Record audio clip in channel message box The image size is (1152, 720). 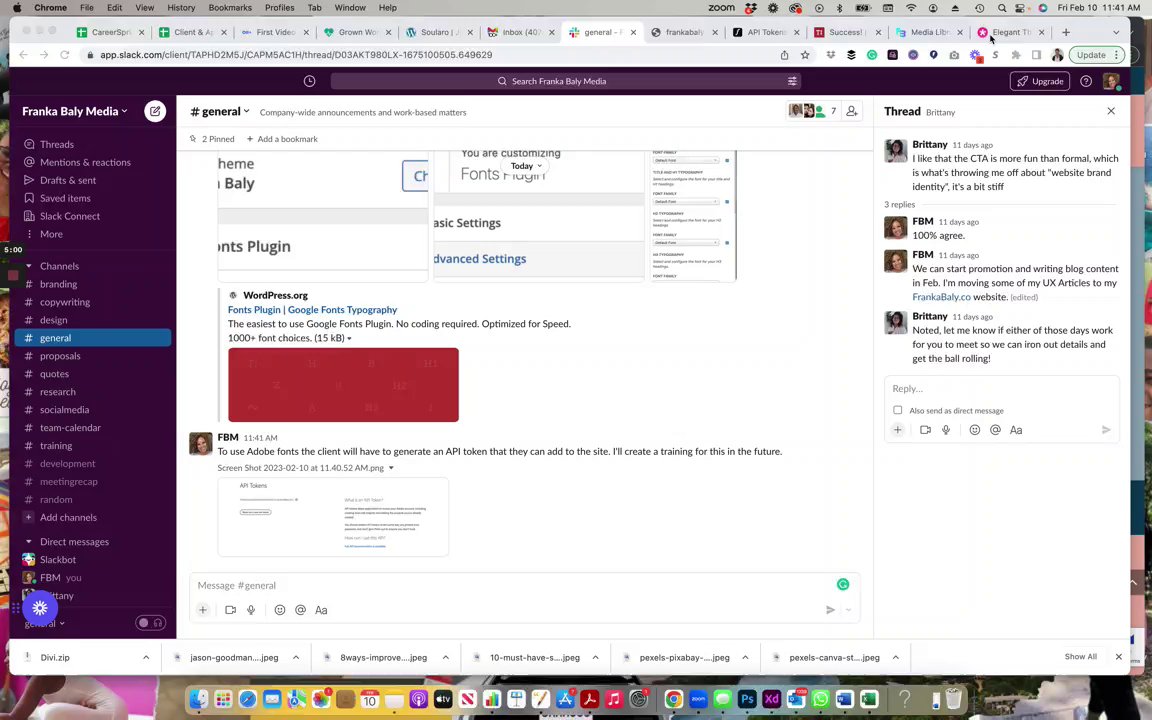[251, 610]
